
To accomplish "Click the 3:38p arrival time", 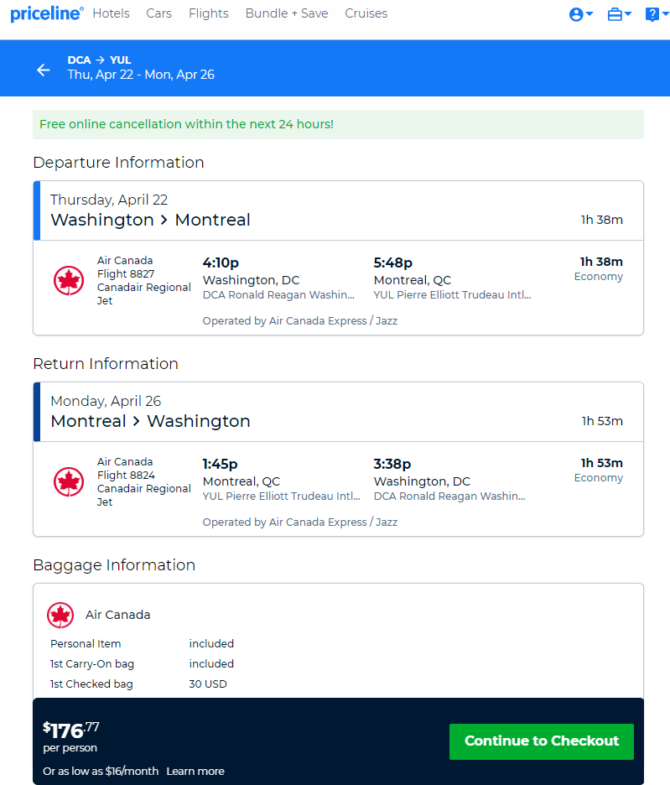I will pos(392,464).
